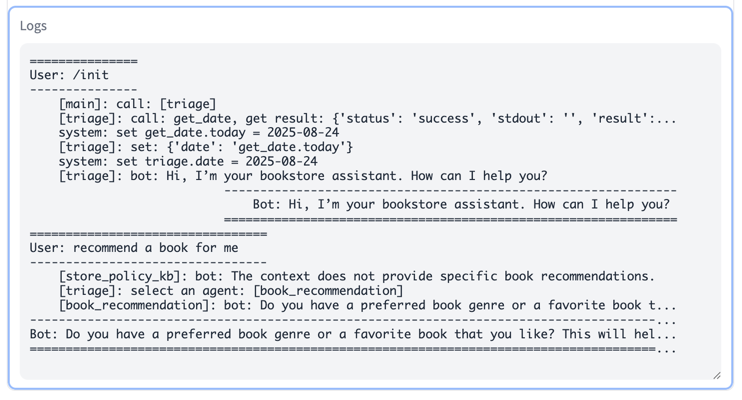Click the store_policy_kb bot response line
This screenshot has width=742, height=400.
[356, 276]
